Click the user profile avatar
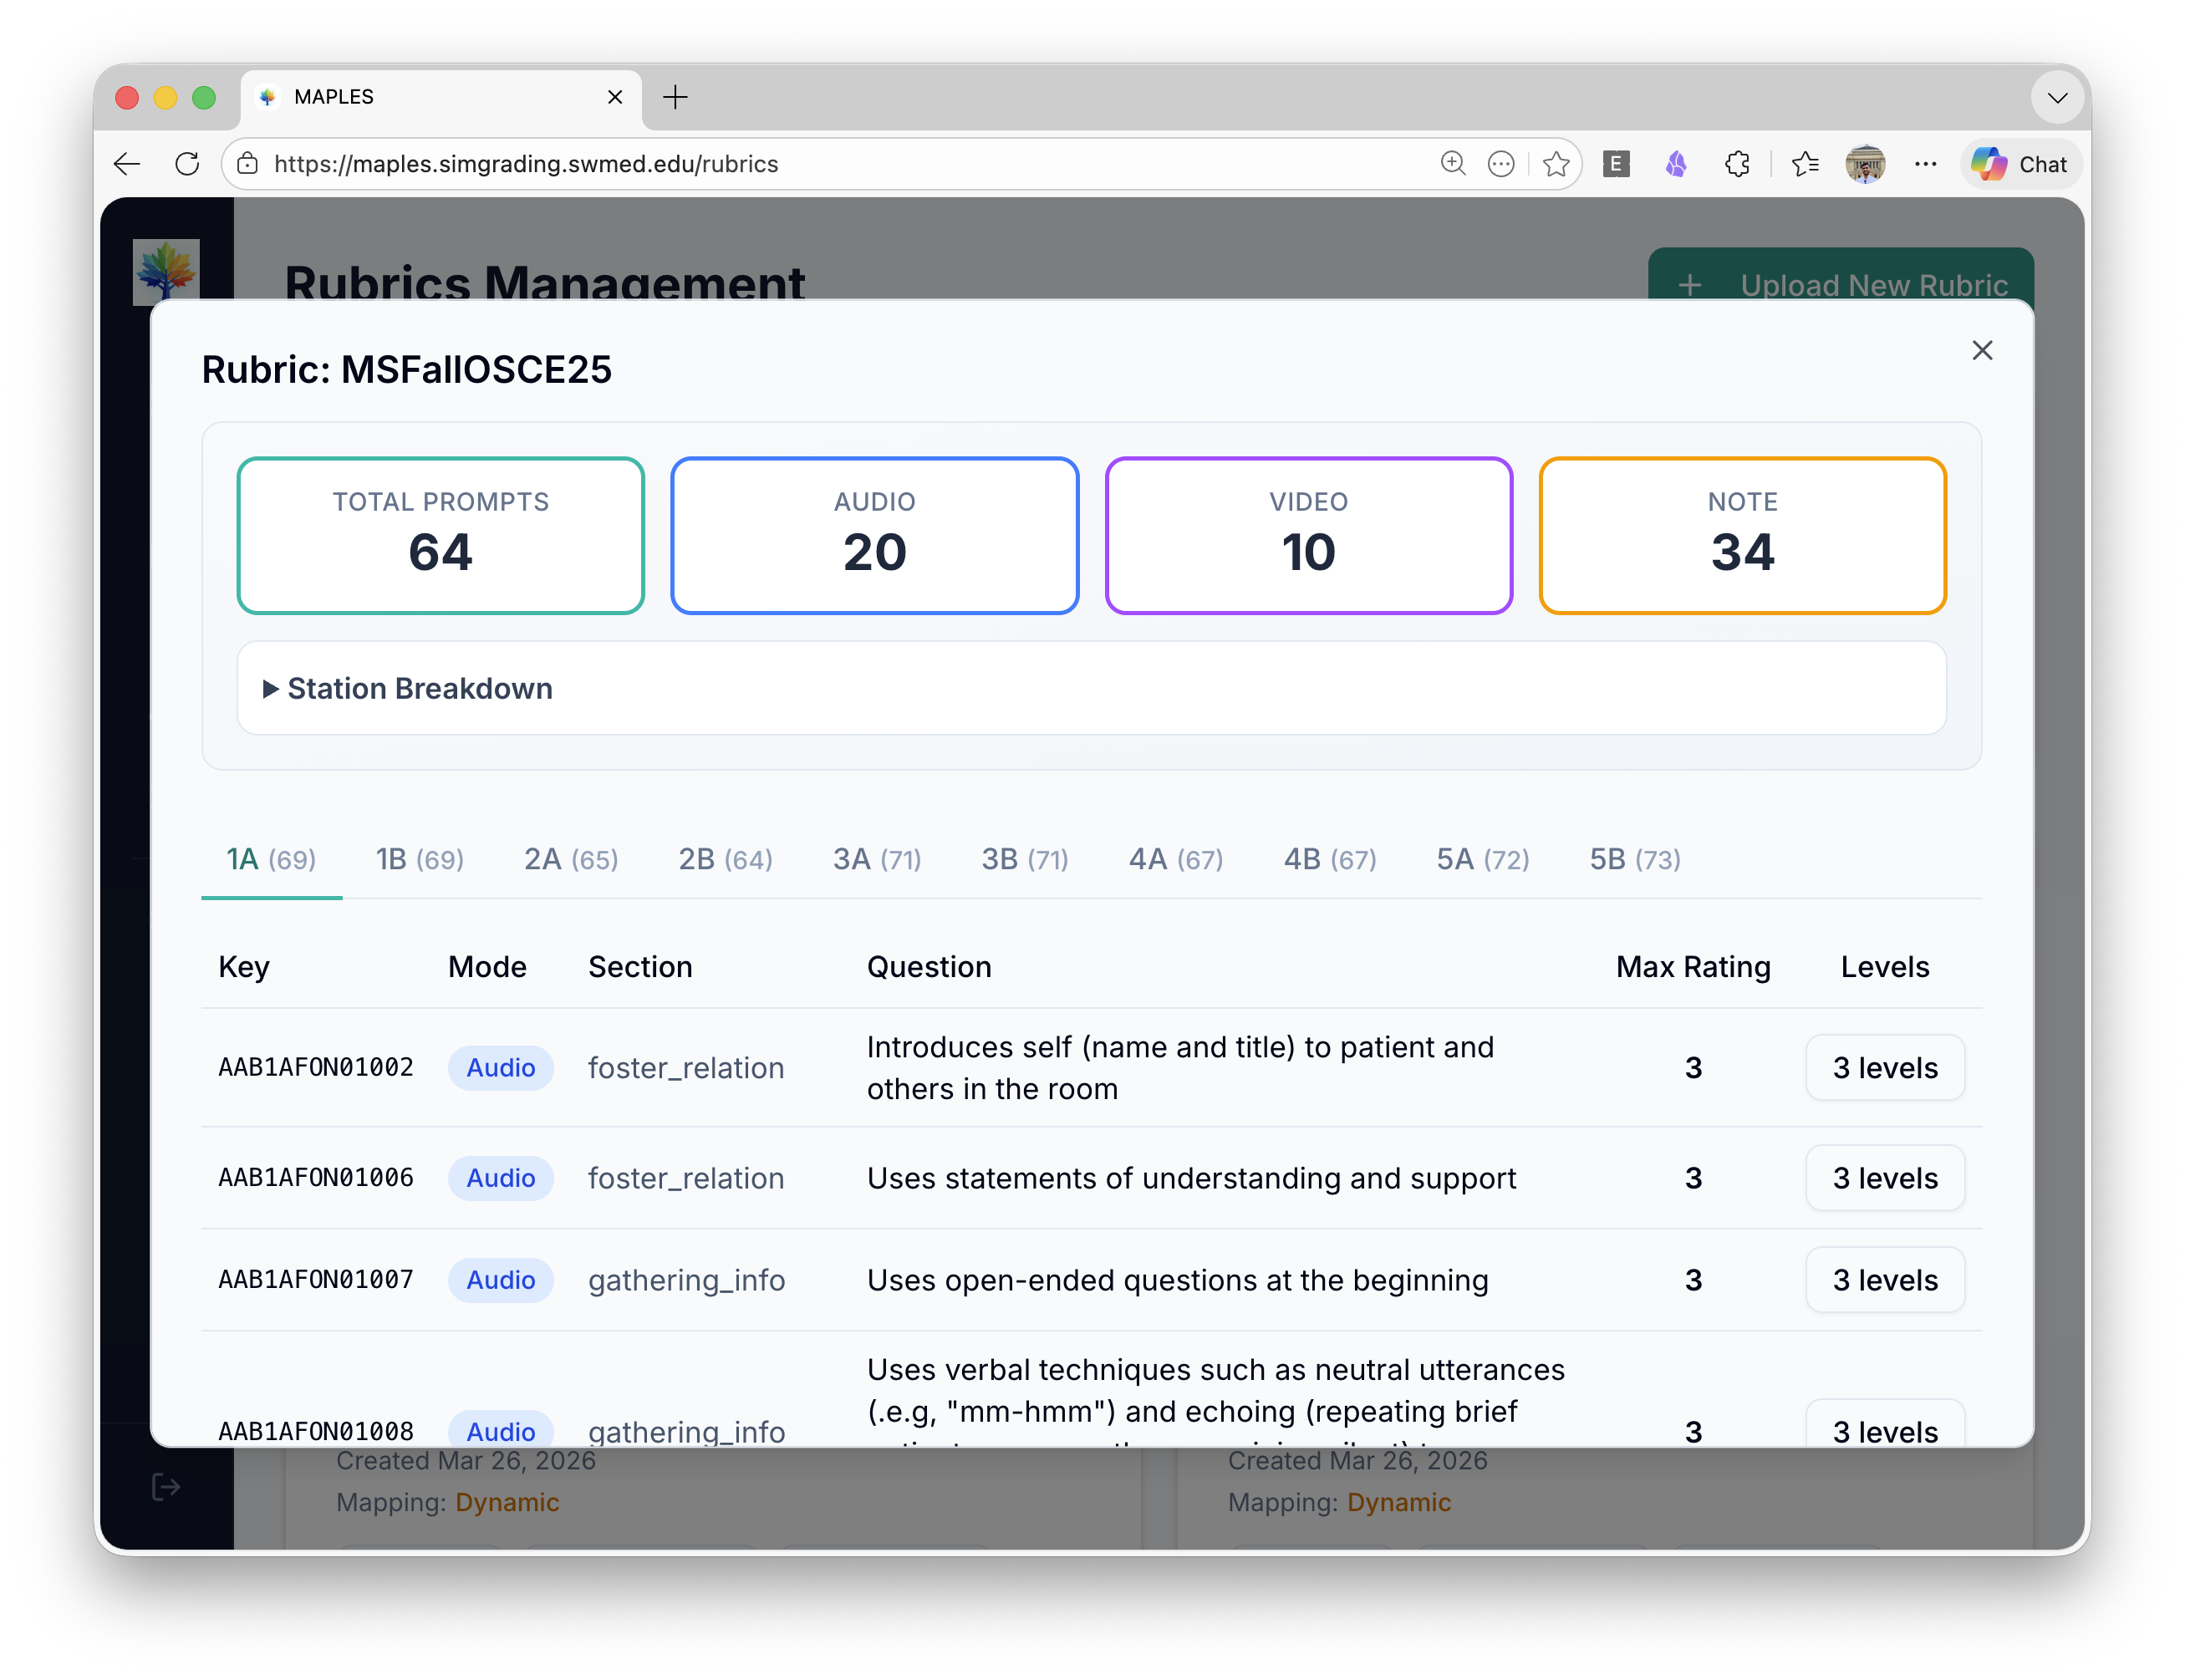 [1864, 164]
